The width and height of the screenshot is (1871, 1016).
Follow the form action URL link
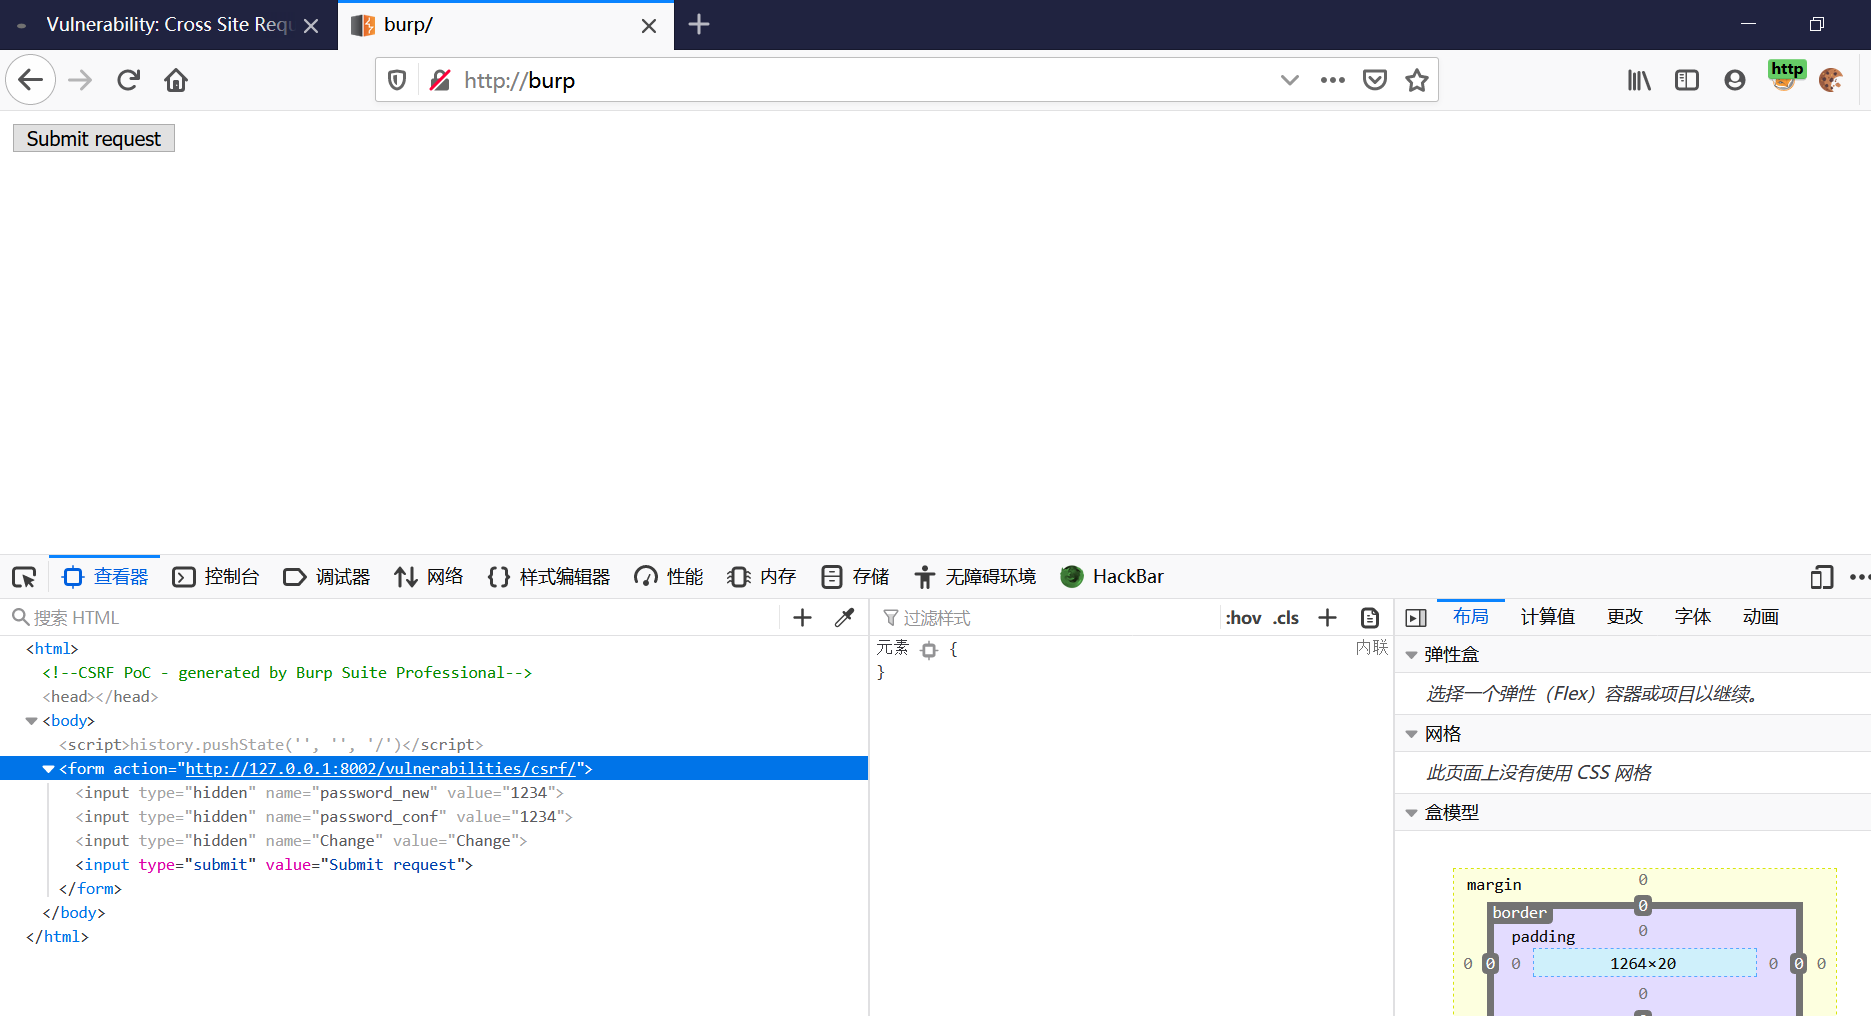point(381,769)
